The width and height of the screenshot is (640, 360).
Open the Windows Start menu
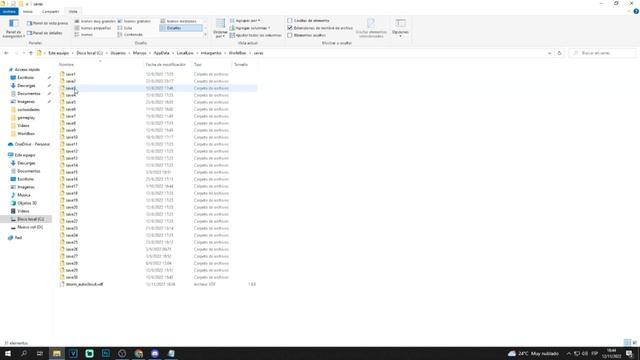tap(8, 353)
